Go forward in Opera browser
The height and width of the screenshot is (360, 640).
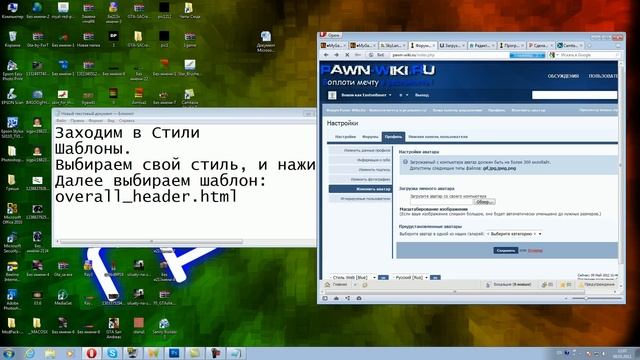click(337, 55)
